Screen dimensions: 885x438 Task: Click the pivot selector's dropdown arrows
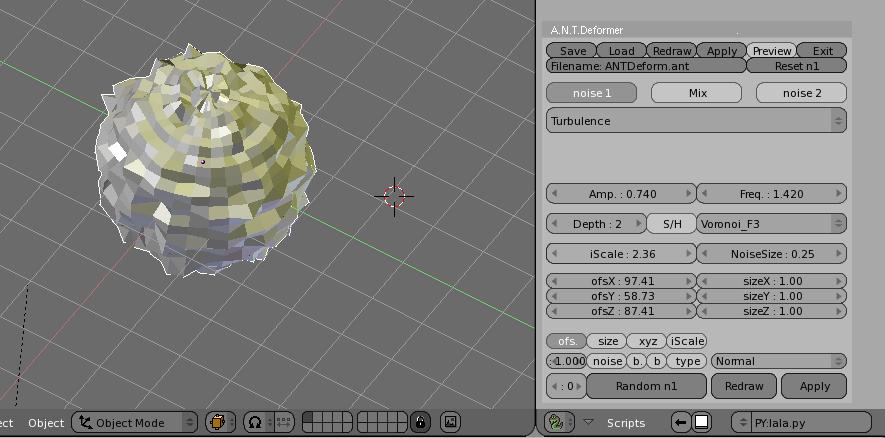(x=269, y=422)
